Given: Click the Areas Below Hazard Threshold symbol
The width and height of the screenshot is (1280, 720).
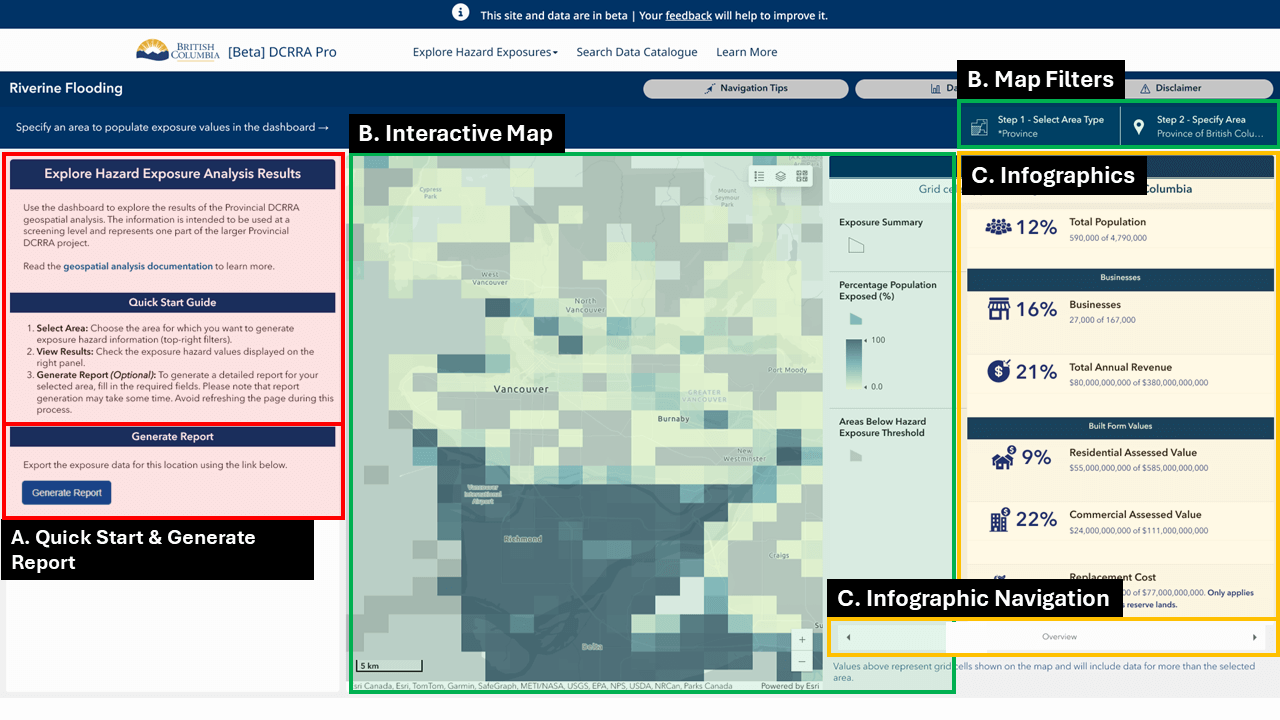Looking at the screenshot, I should click(855, 455).
